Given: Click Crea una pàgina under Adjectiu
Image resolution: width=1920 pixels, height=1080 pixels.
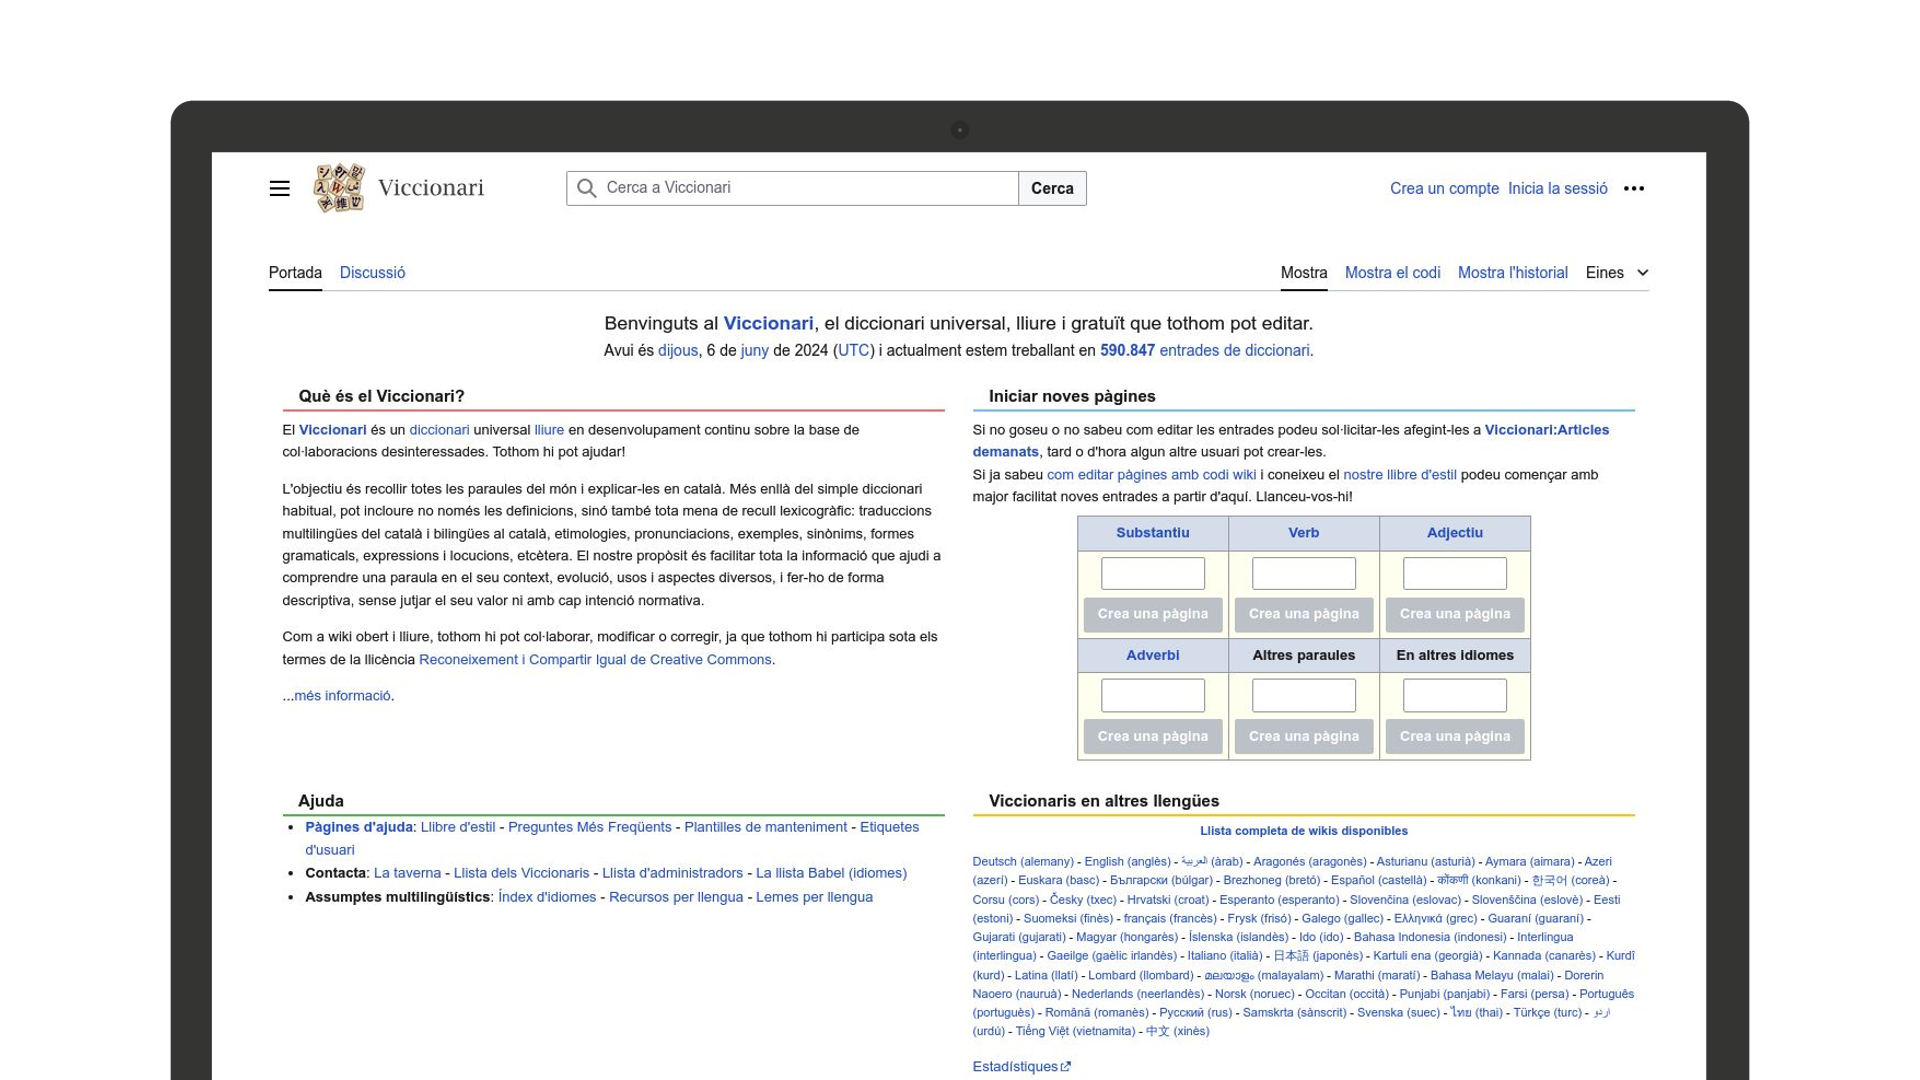Looking at the screenshot, I should (x=1455, y=614).
